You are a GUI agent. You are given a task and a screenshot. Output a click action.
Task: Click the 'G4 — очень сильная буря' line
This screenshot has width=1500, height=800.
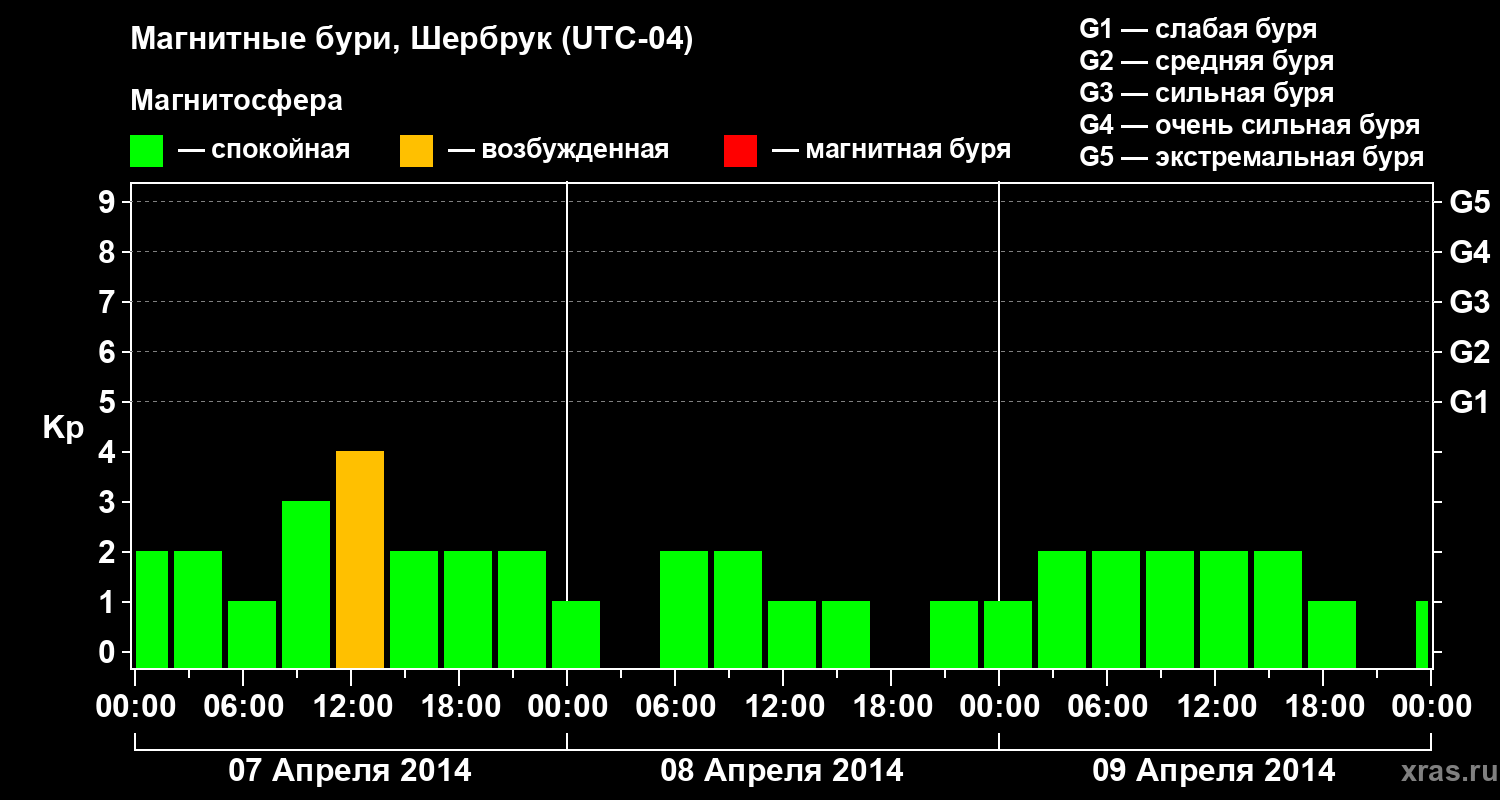coord(1250,125)
